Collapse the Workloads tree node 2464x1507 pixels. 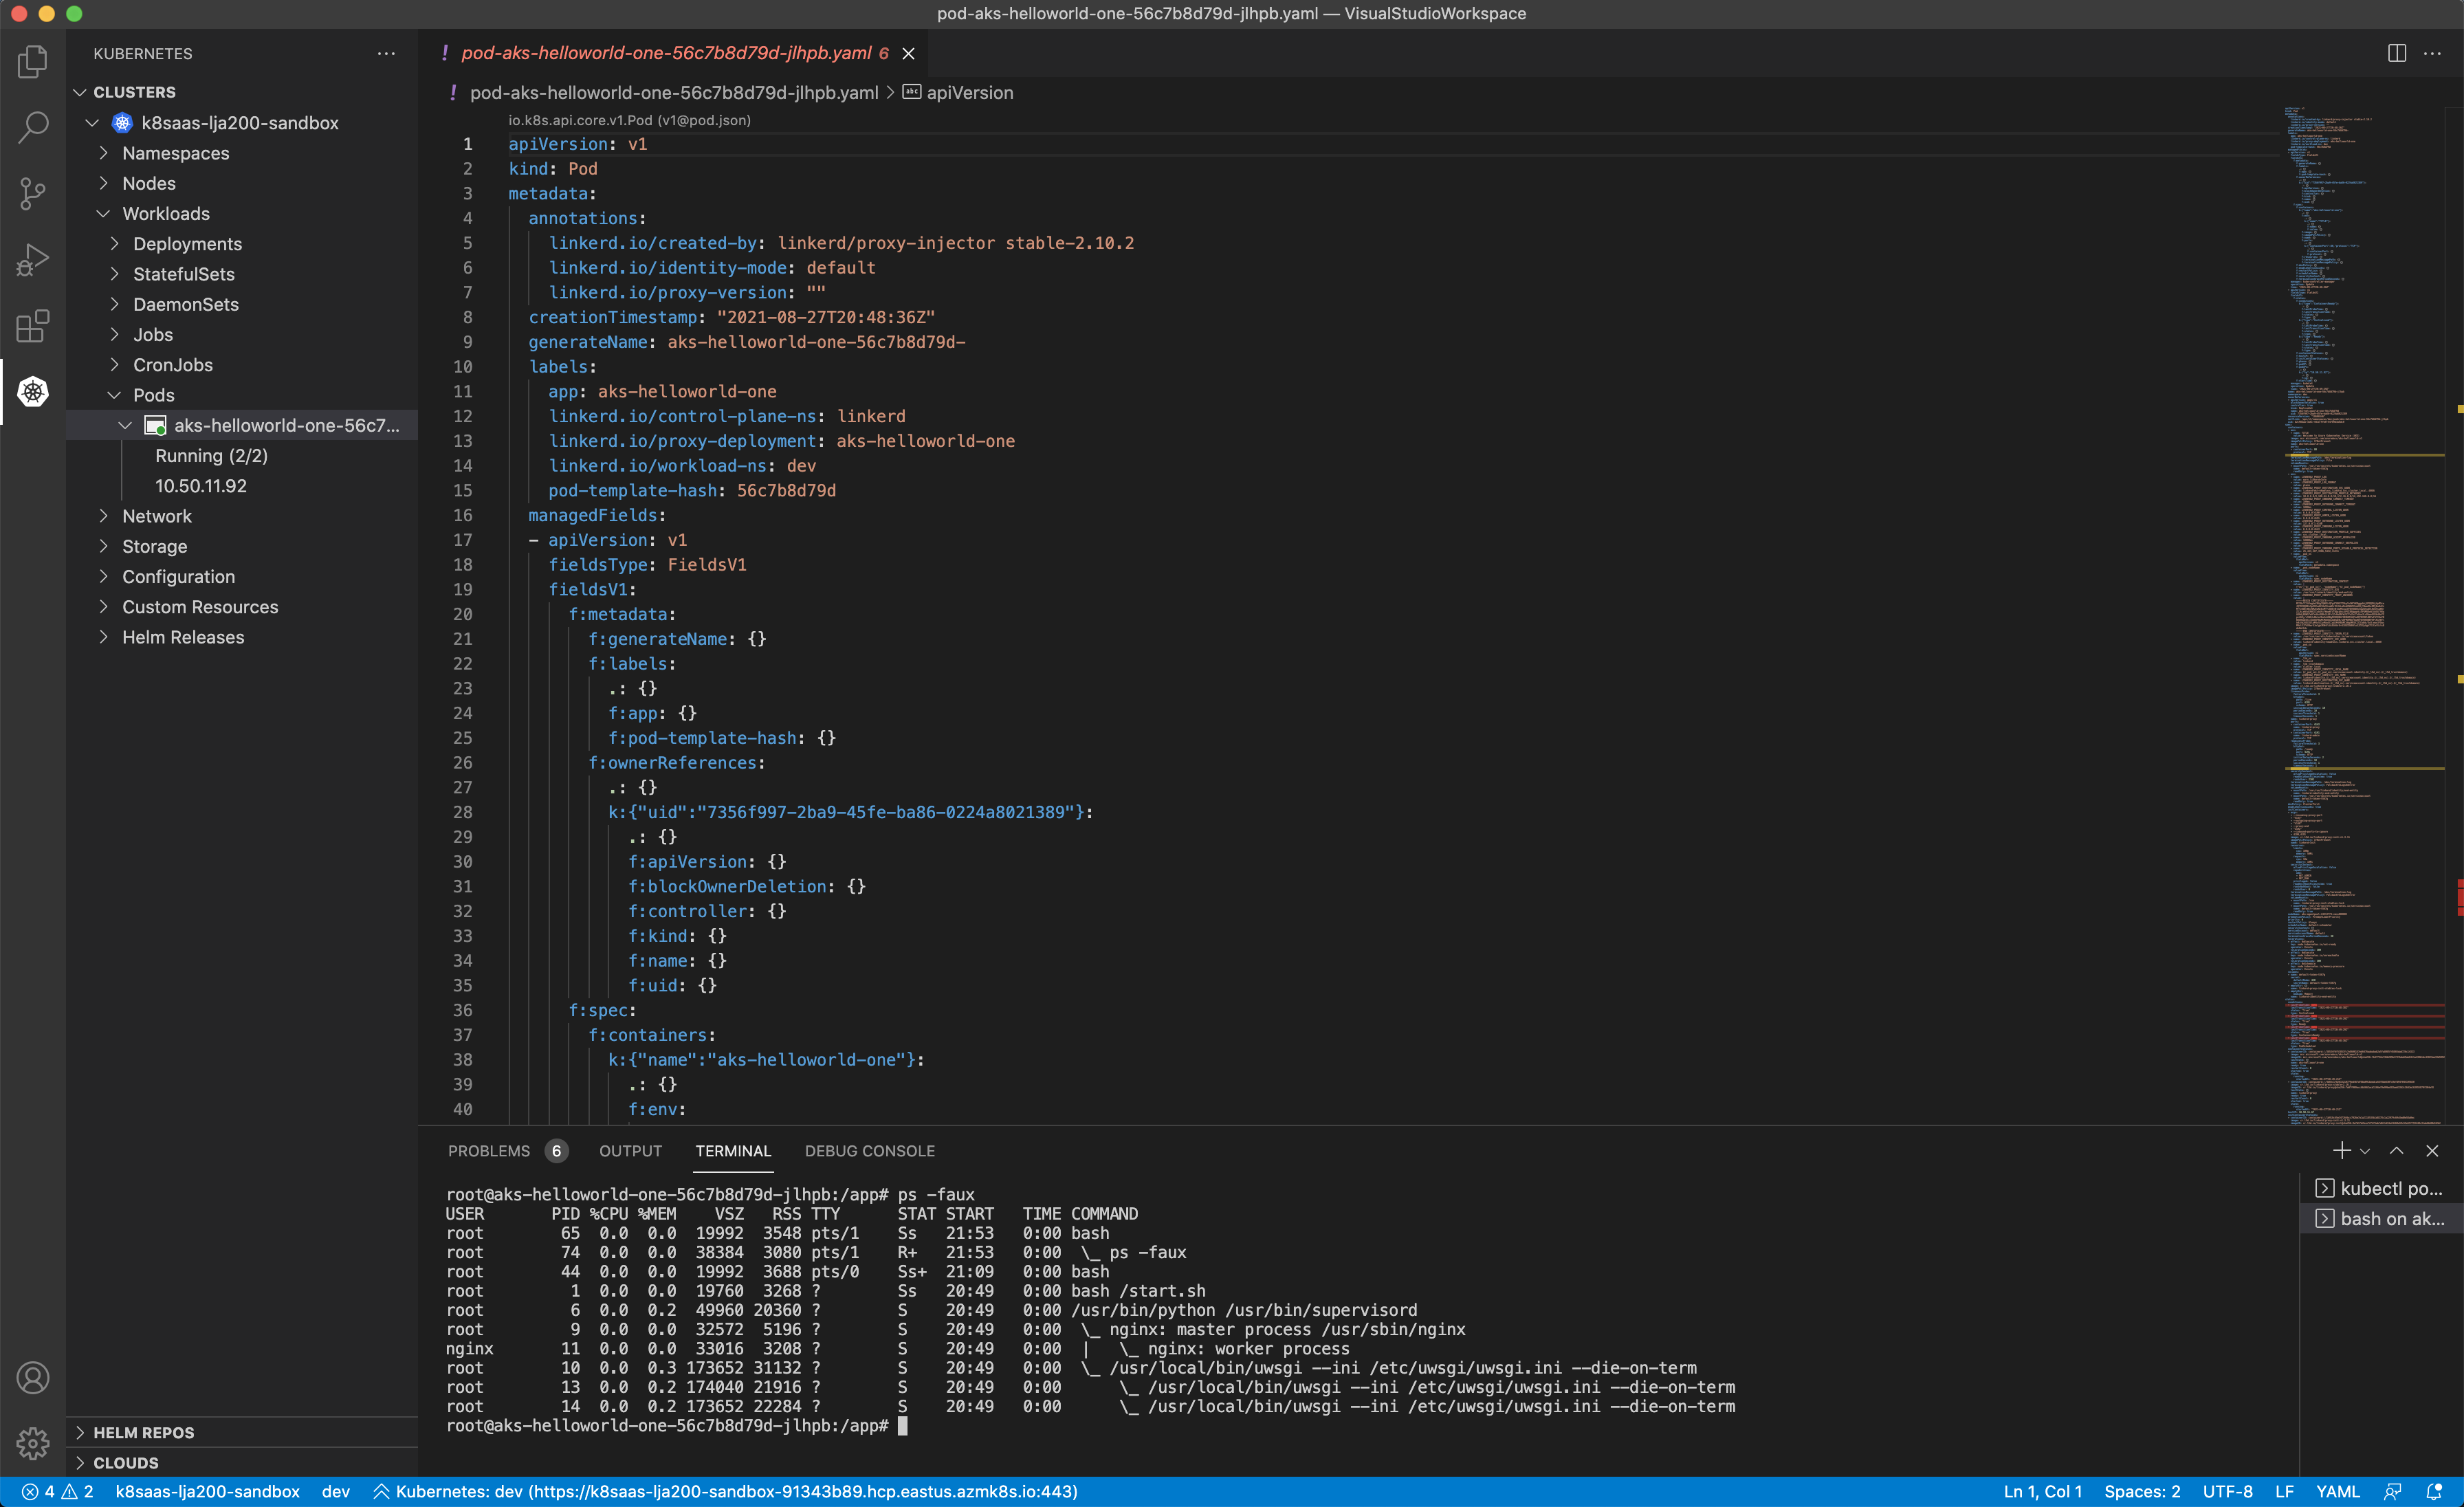click(103, 213)
